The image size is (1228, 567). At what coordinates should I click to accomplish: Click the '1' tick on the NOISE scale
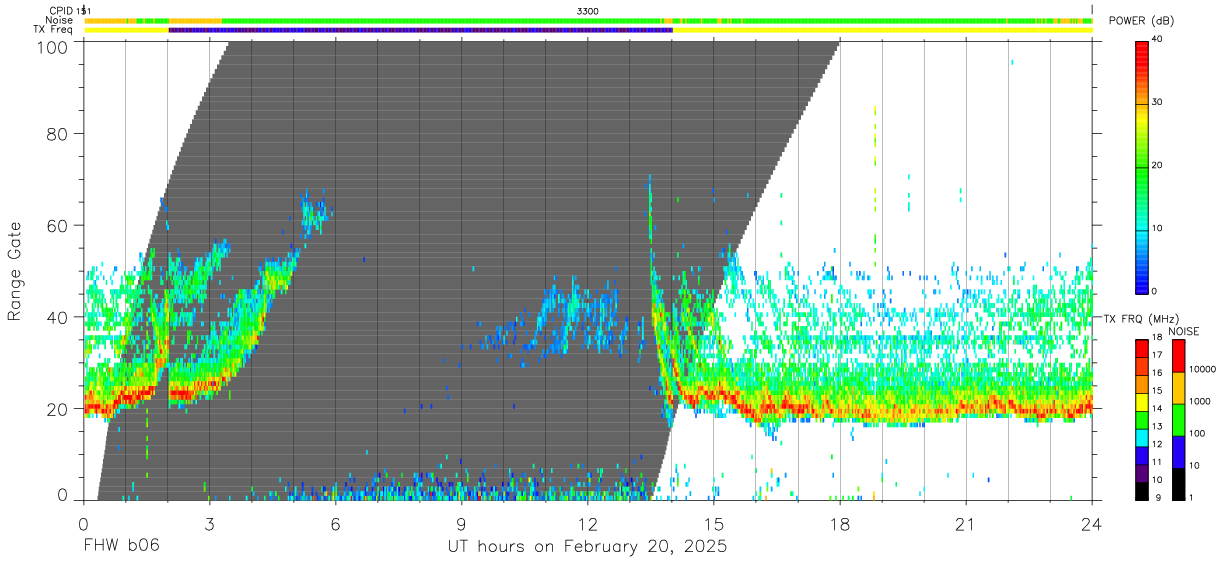pyautogui.click(x=1192, y=497)
